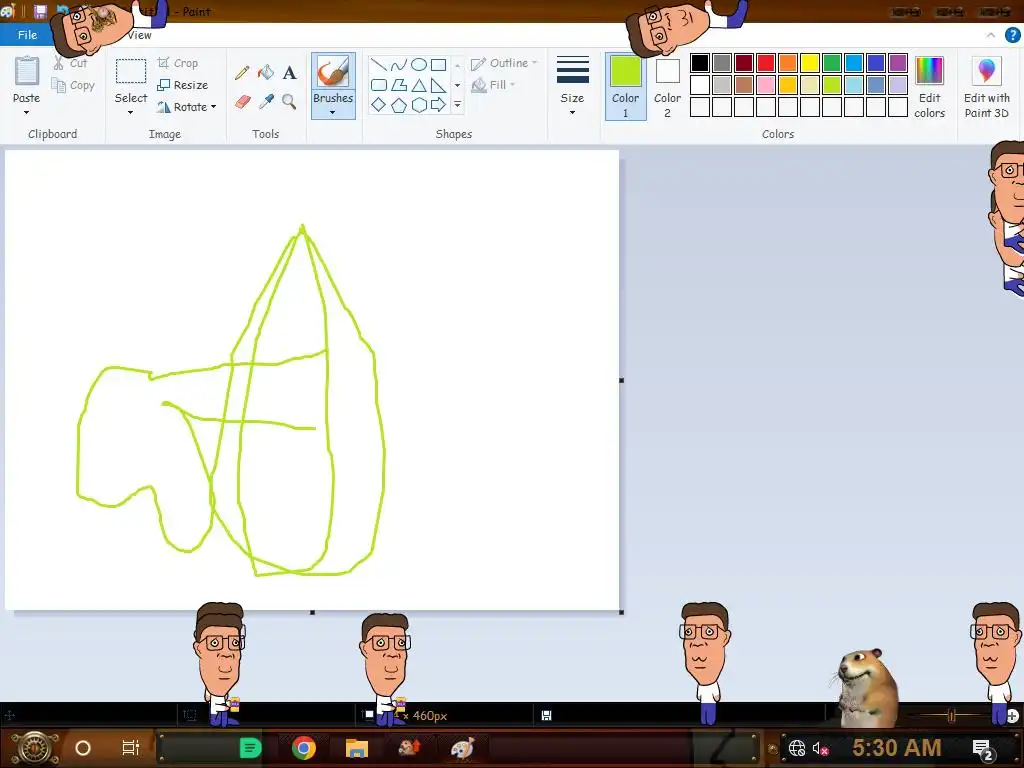Choose the Pentagon shape

point(398,104)
